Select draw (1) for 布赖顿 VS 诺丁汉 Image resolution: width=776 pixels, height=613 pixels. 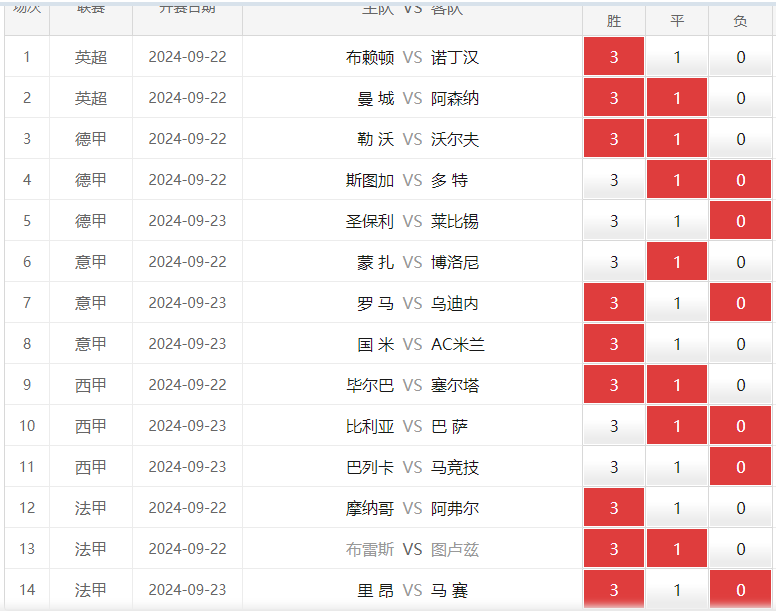coord(677,56)
